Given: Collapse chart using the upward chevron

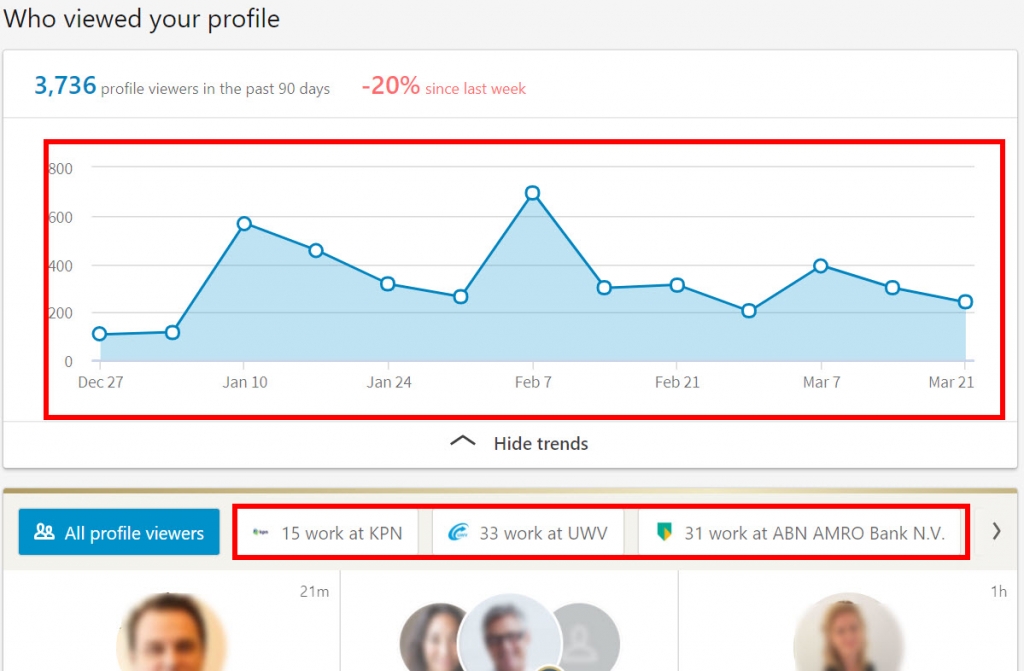Looking at the screenshot, I should [463, 442].
